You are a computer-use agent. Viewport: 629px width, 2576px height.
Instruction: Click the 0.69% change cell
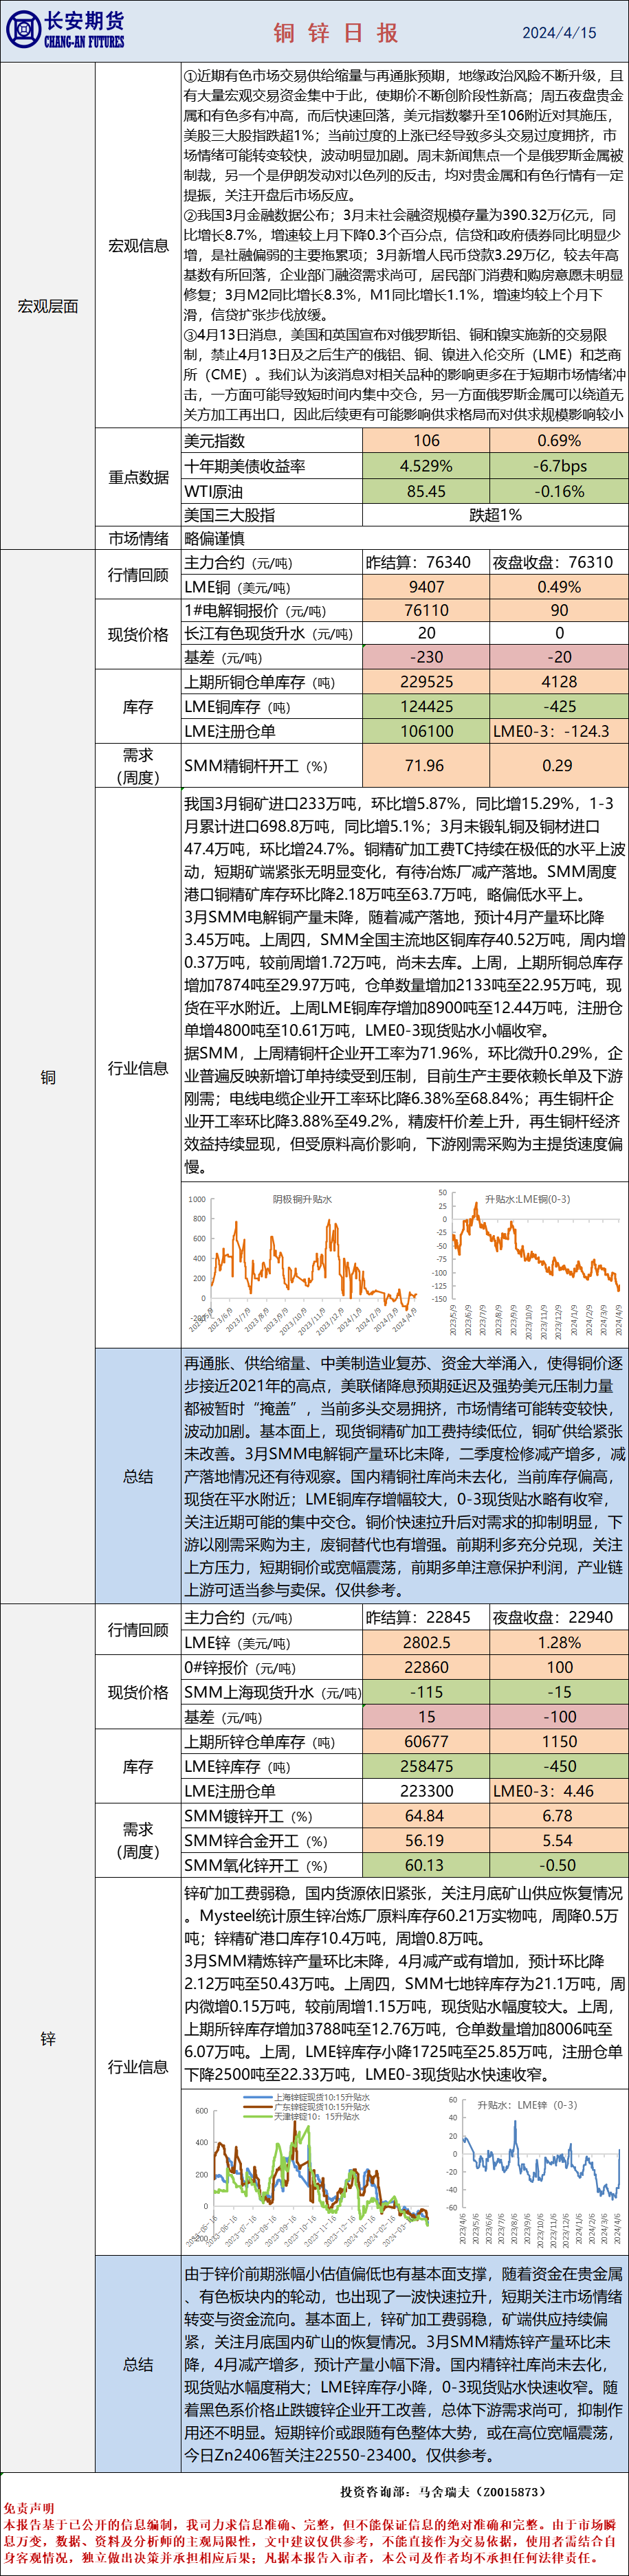pyautogui.click(x=559, y=441)
